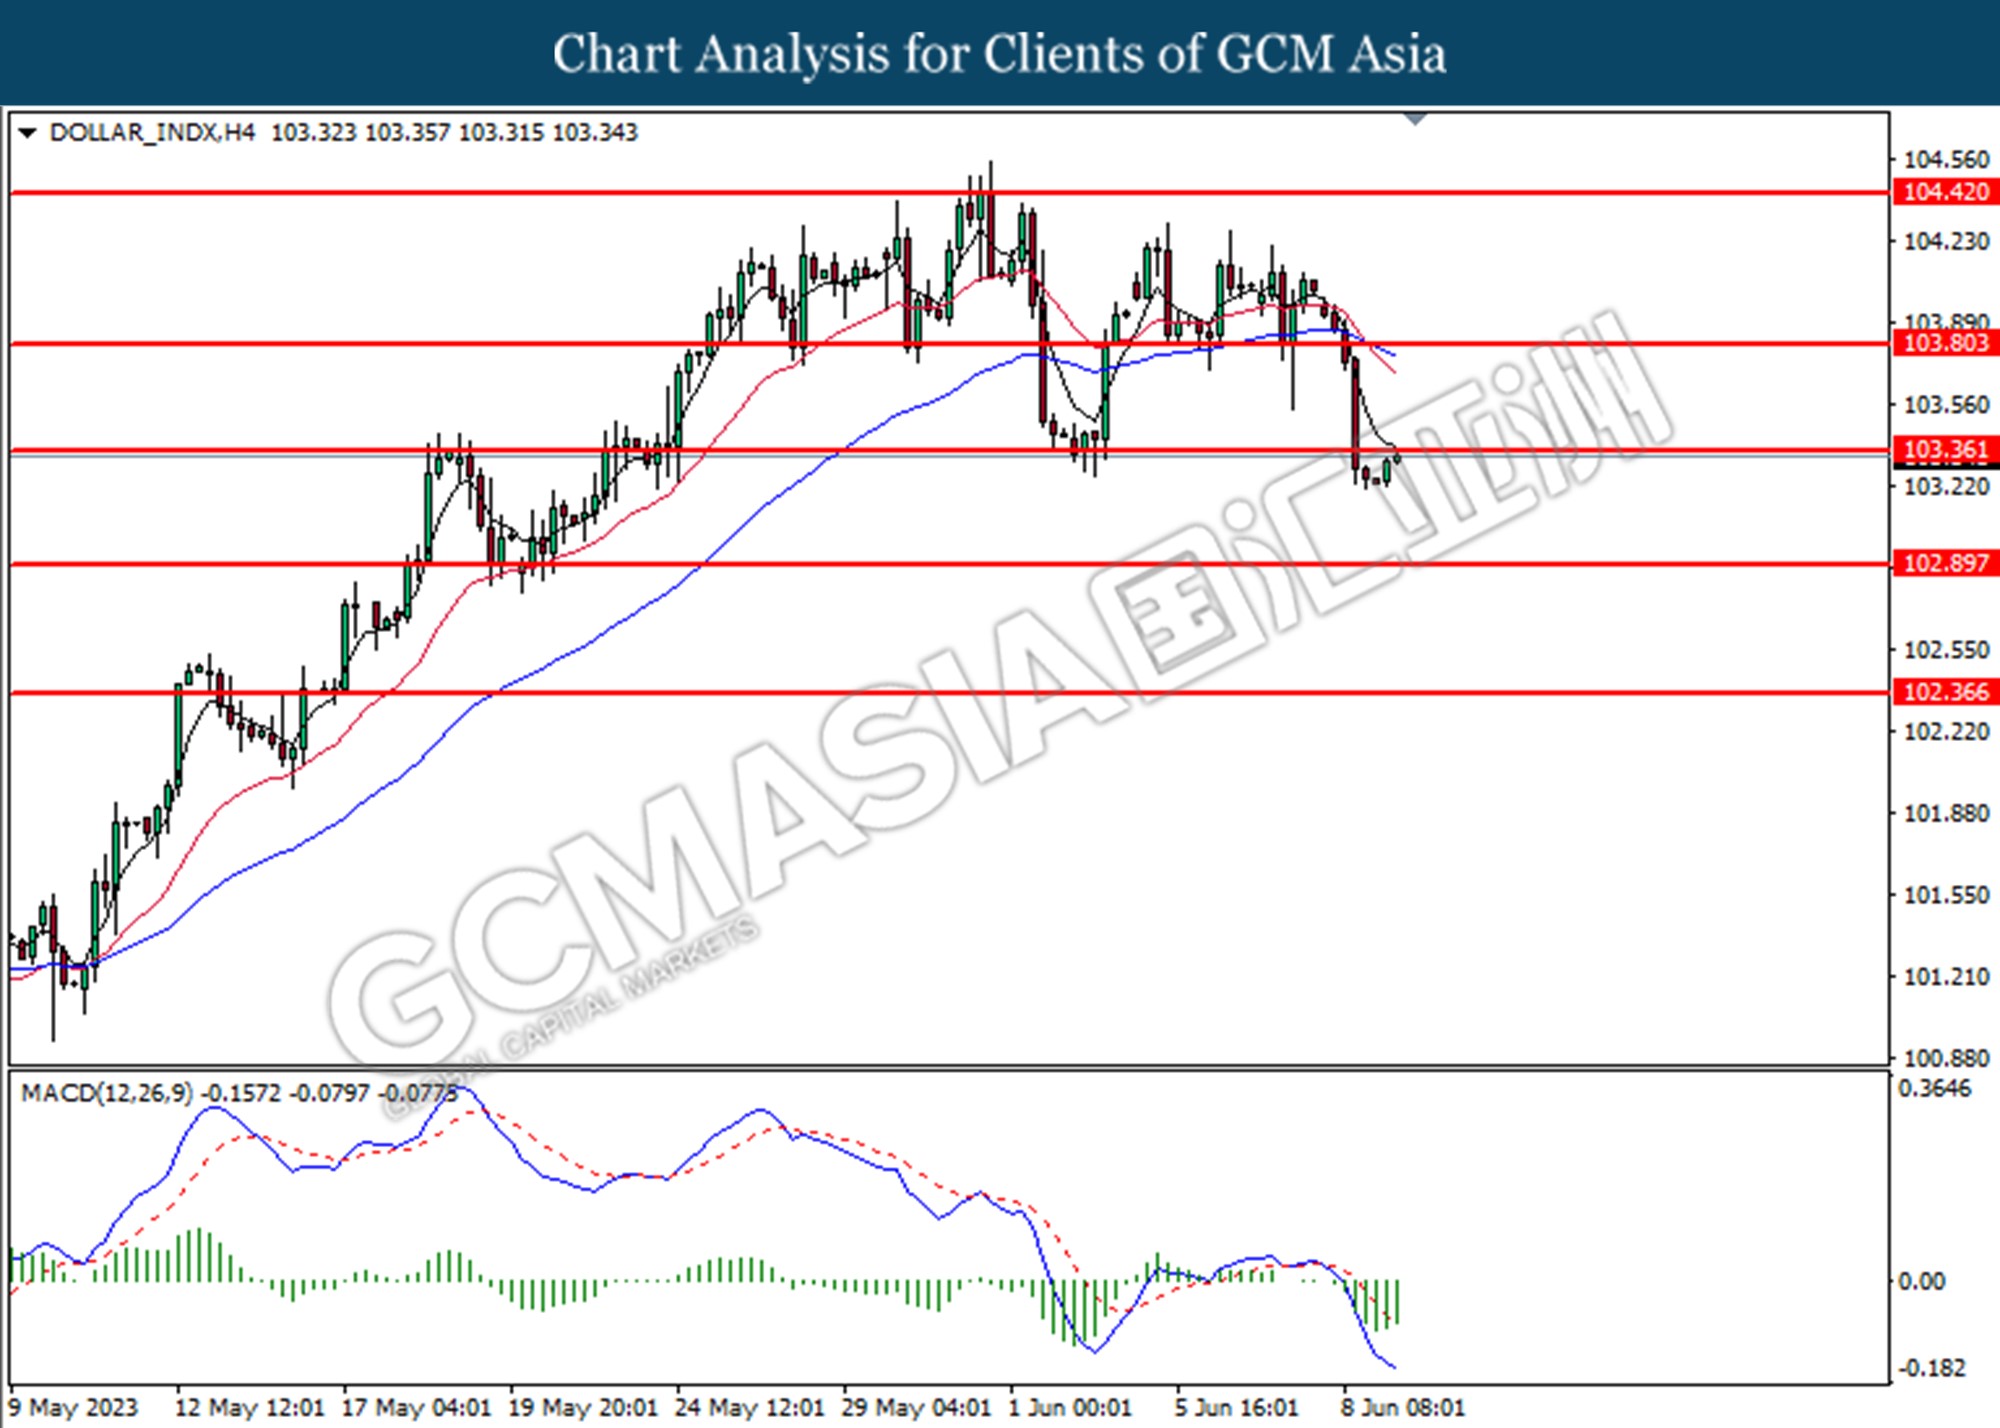Click the MACD 0.00 scale value
2000x1428 pixels.
(x=1921, y=1281)
